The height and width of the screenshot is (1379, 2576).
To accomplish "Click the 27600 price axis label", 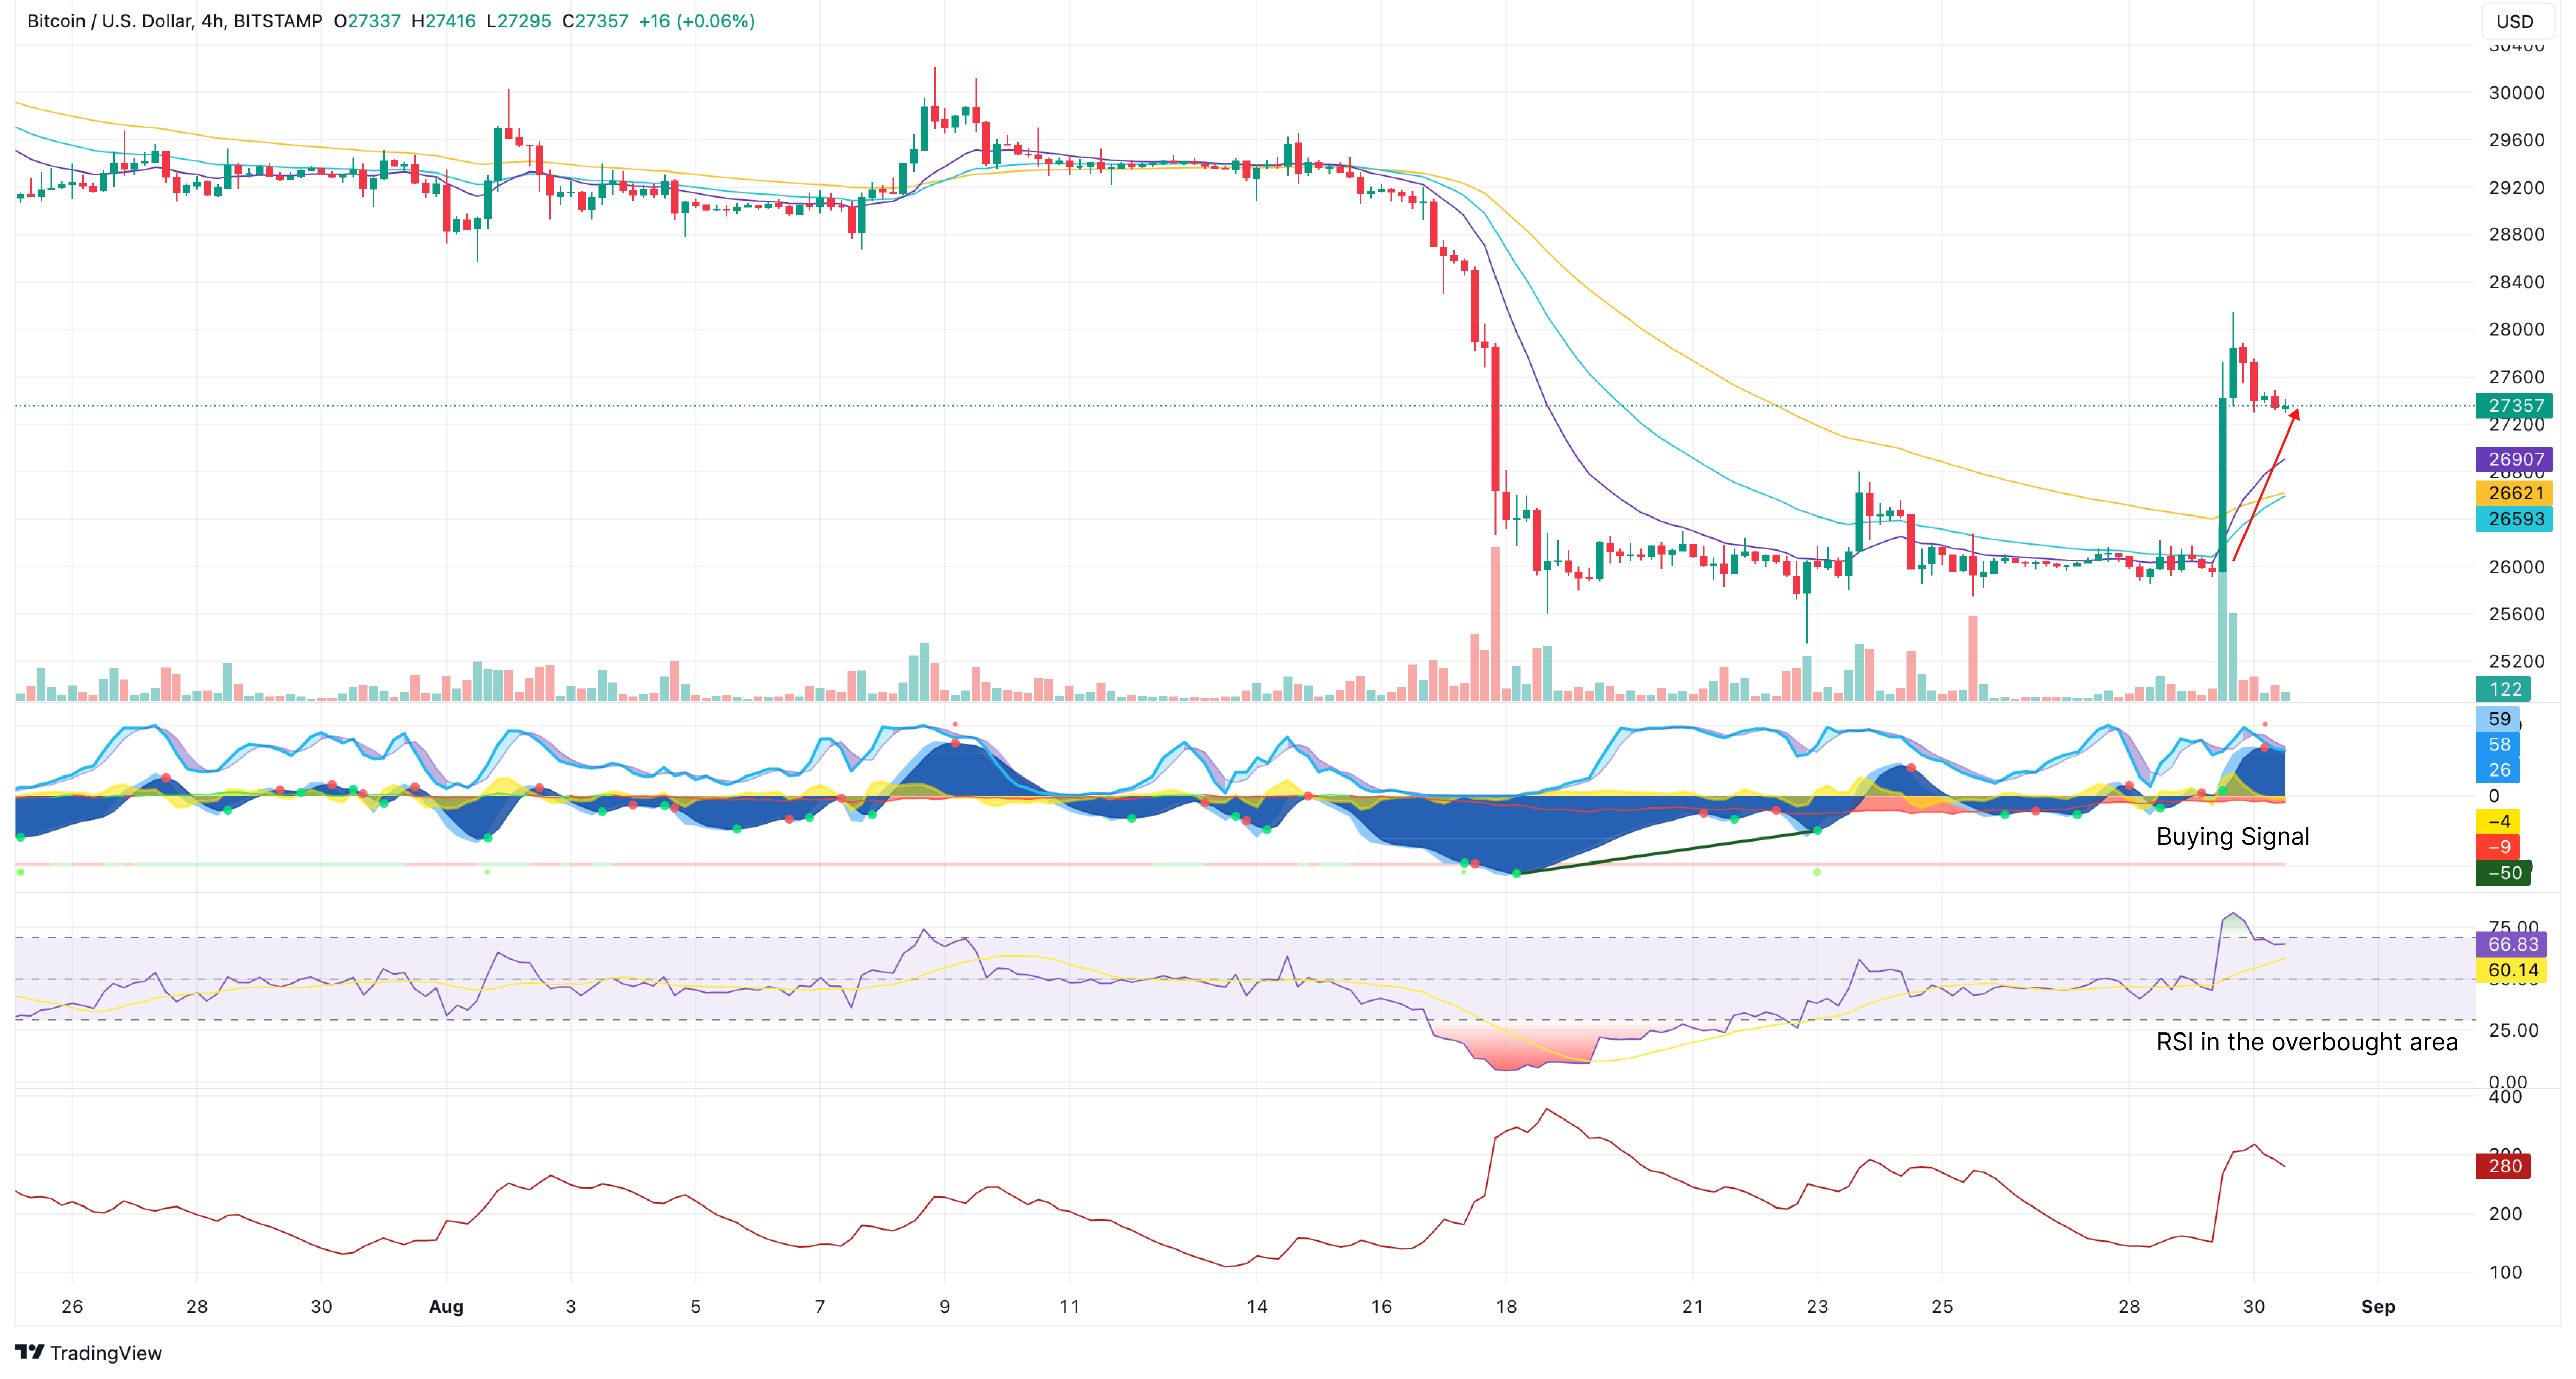I will [2516, 377].
